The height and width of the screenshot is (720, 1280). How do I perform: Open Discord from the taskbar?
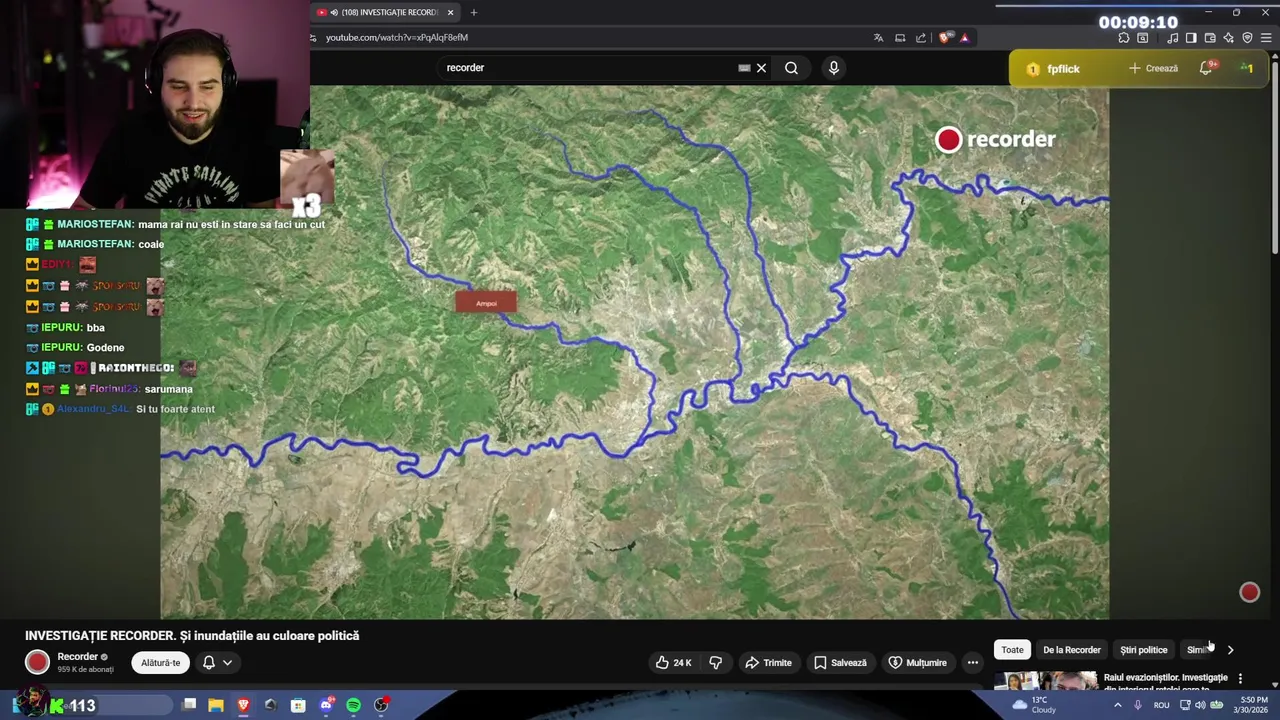click(x=326, y=705)
